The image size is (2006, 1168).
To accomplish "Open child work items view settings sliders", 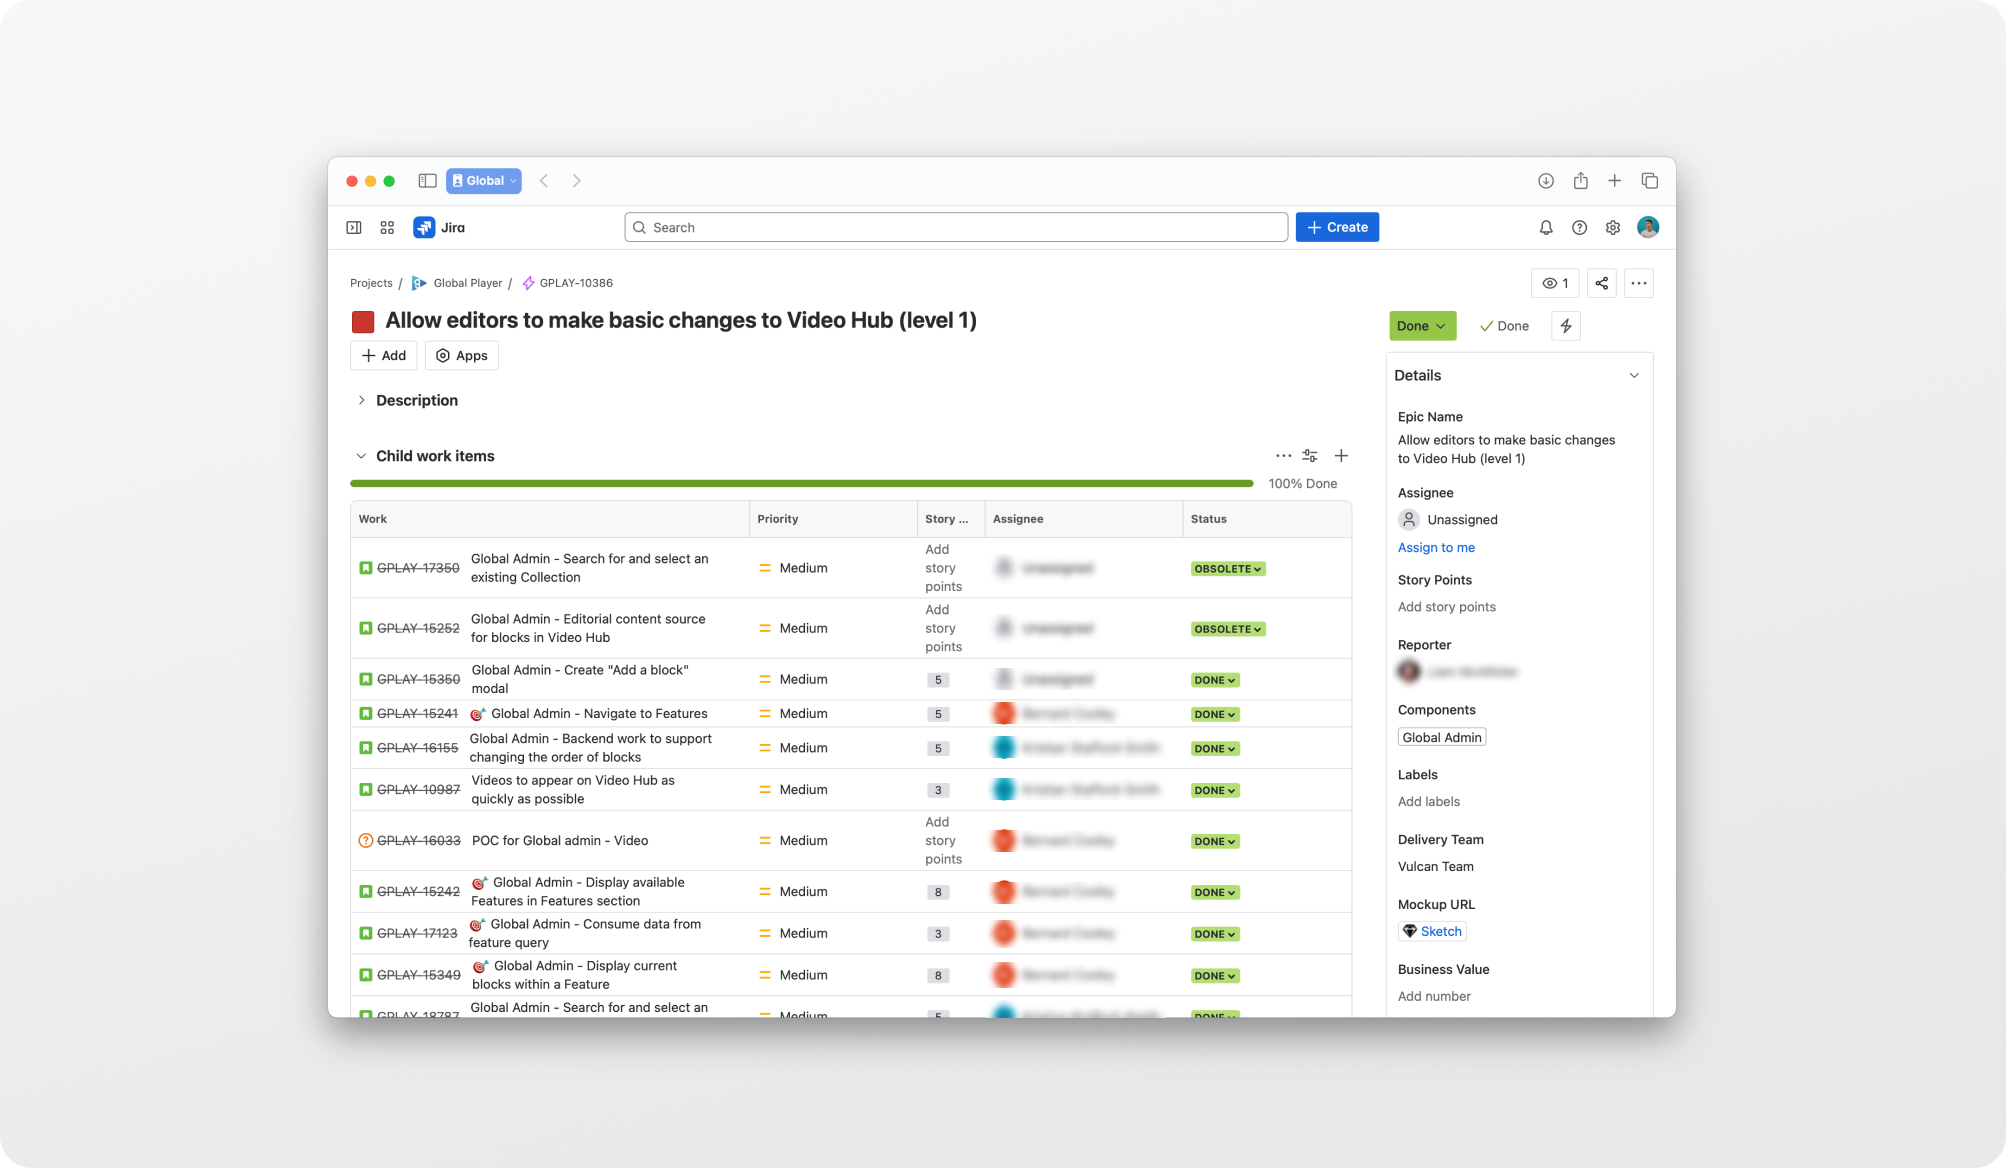I will point(1310,456).
